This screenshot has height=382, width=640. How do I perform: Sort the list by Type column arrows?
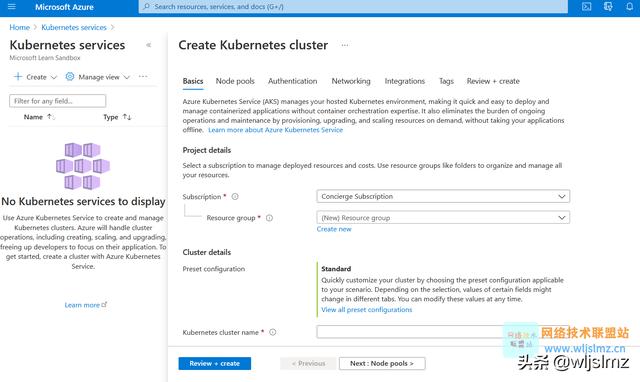click(127, 117)
